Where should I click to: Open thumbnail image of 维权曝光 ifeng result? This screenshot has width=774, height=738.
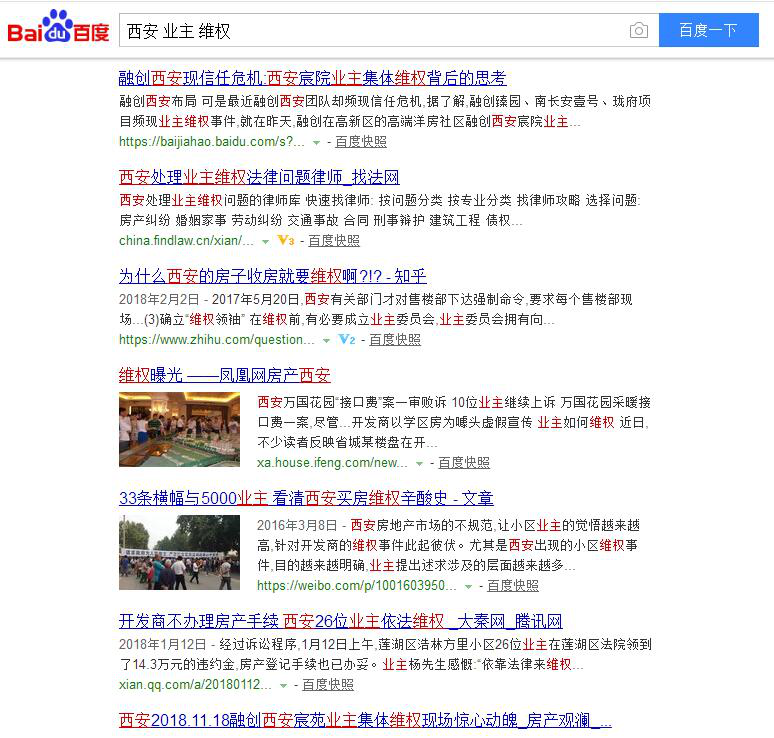[179, 429]
